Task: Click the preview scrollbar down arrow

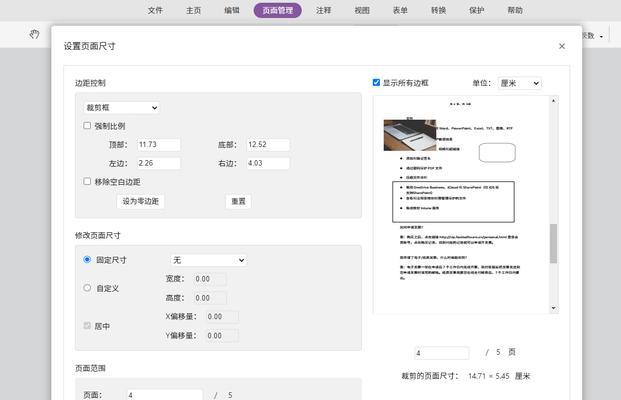Action: (553, 308)
